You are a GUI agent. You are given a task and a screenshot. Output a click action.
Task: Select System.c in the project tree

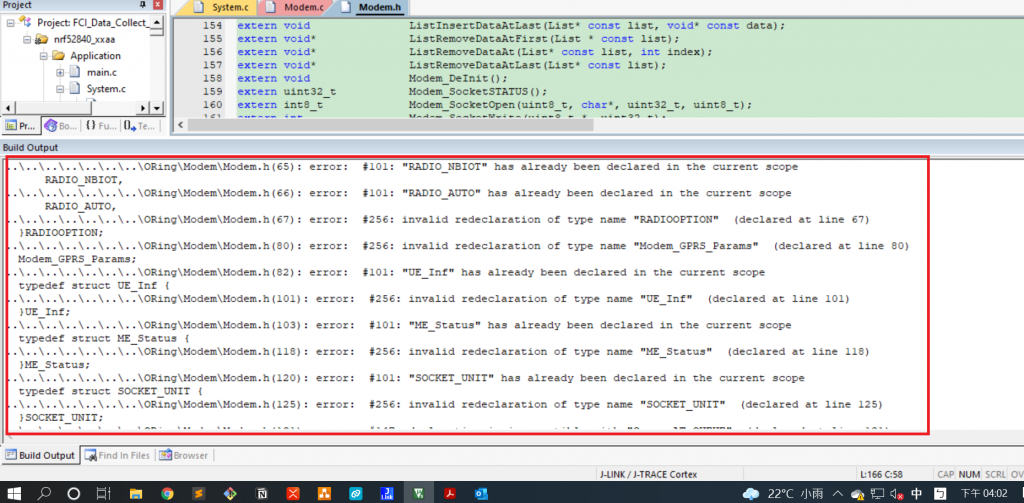point(106,89)
